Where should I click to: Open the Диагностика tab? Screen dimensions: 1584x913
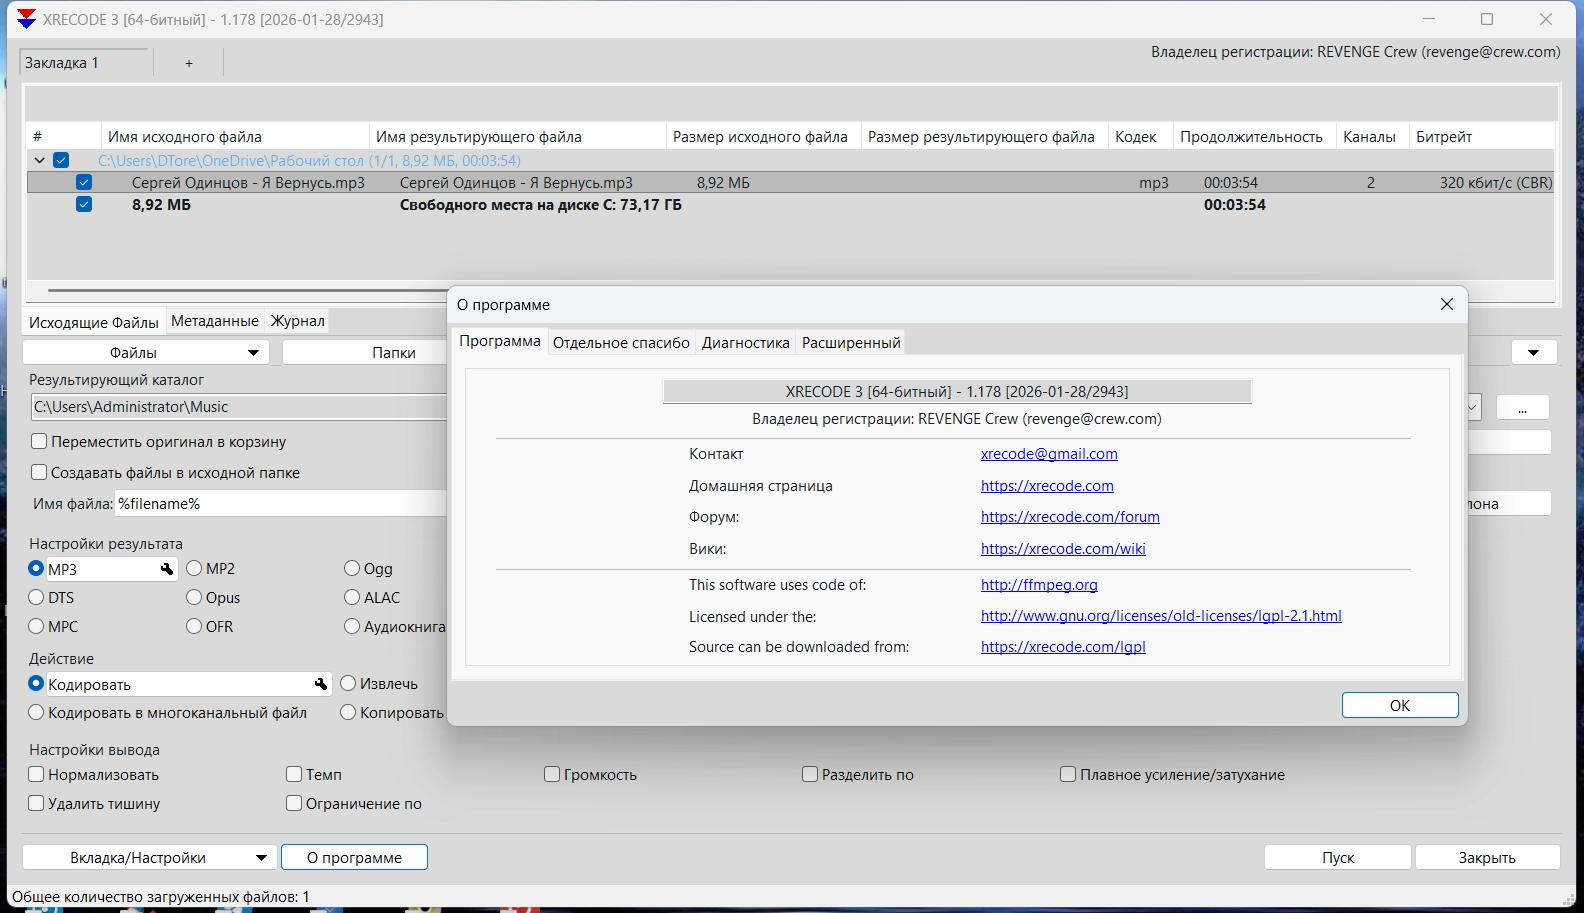[x=746, y=343]
